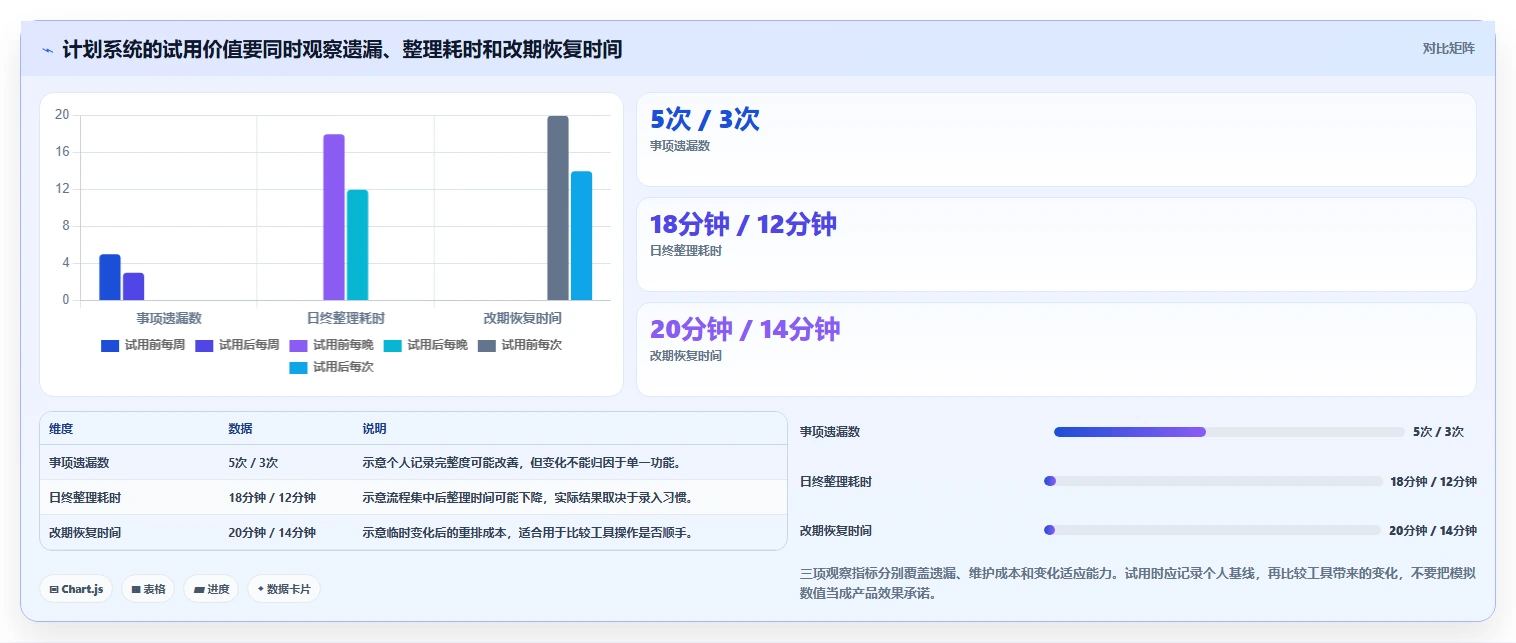Click 改期恢复时间 x-axis label in chart
This screenshot has width=1516, height=643.
click(x=522, y=318)
